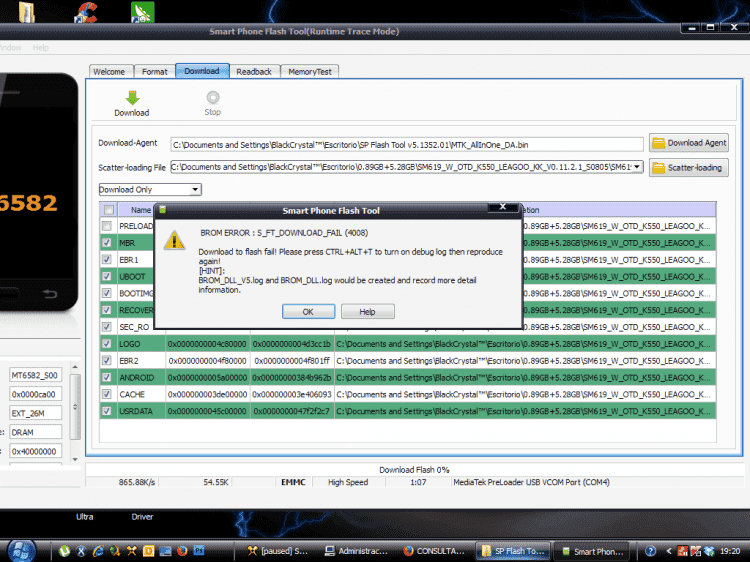Uncheck the LOGO row checkbox
The height and width of the screenshot is (562, 750).
click(x=107, y=343)
